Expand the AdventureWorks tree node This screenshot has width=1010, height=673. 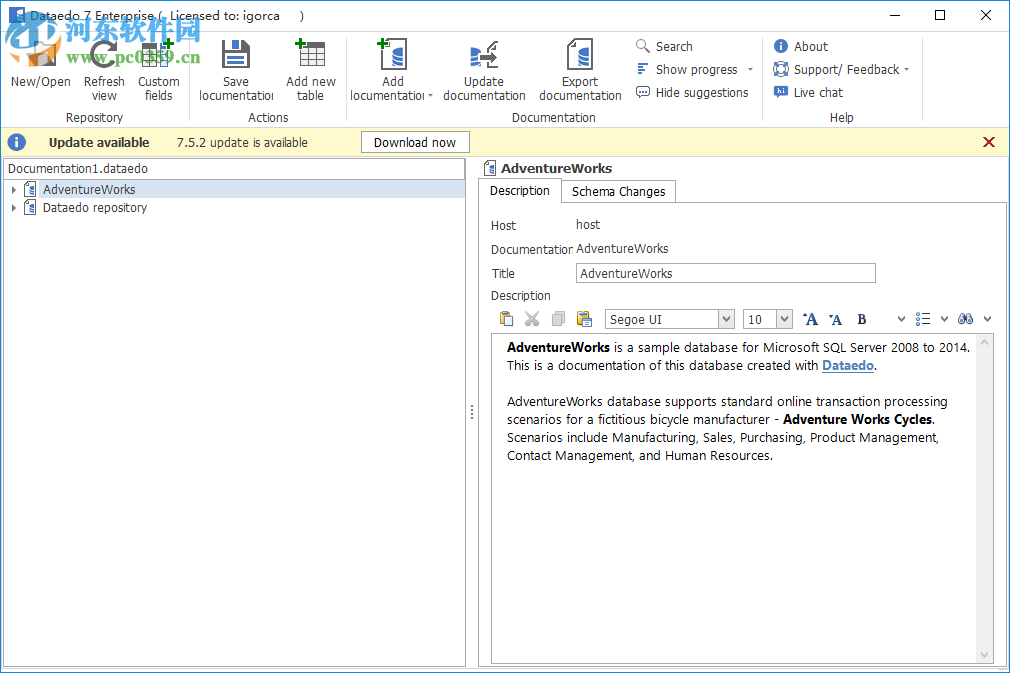tap(14, 190)
